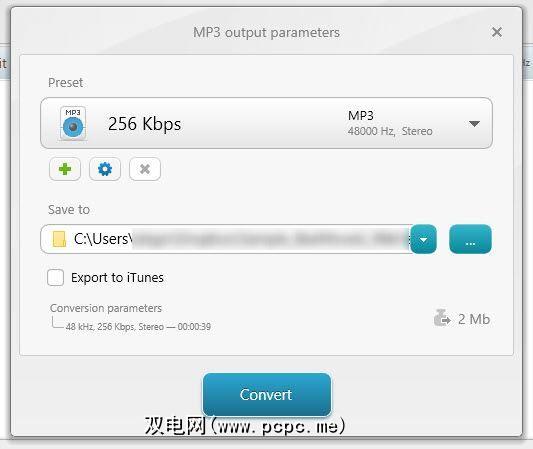
Task: Enable the Export to iTunes checkbox
Action: (55, 277)
